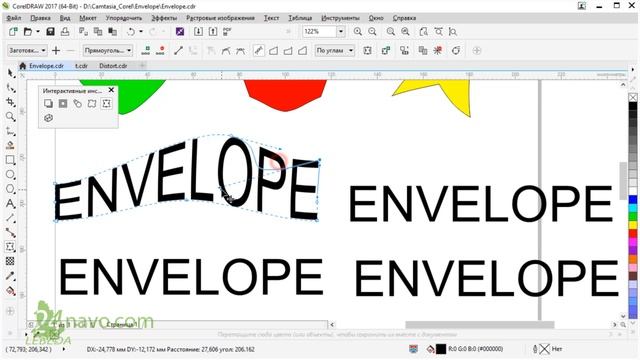640x360 pixels.
Task: Open the Заготовк... presets dropdown
Action: pyautogui.click(x=27, y=51)
